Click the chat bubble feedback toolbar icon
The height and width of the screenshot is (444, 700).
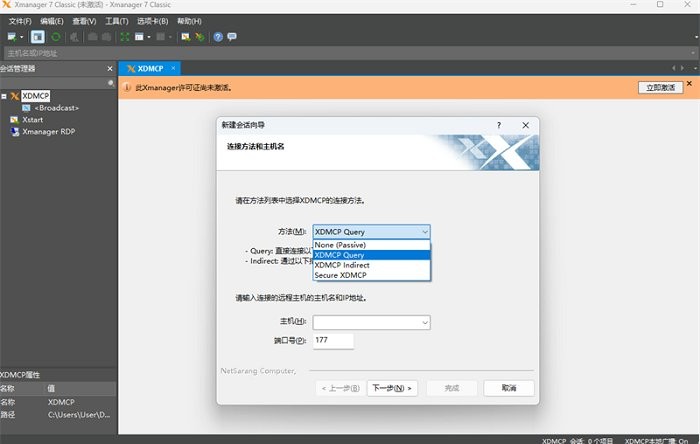tap(232, 37)
